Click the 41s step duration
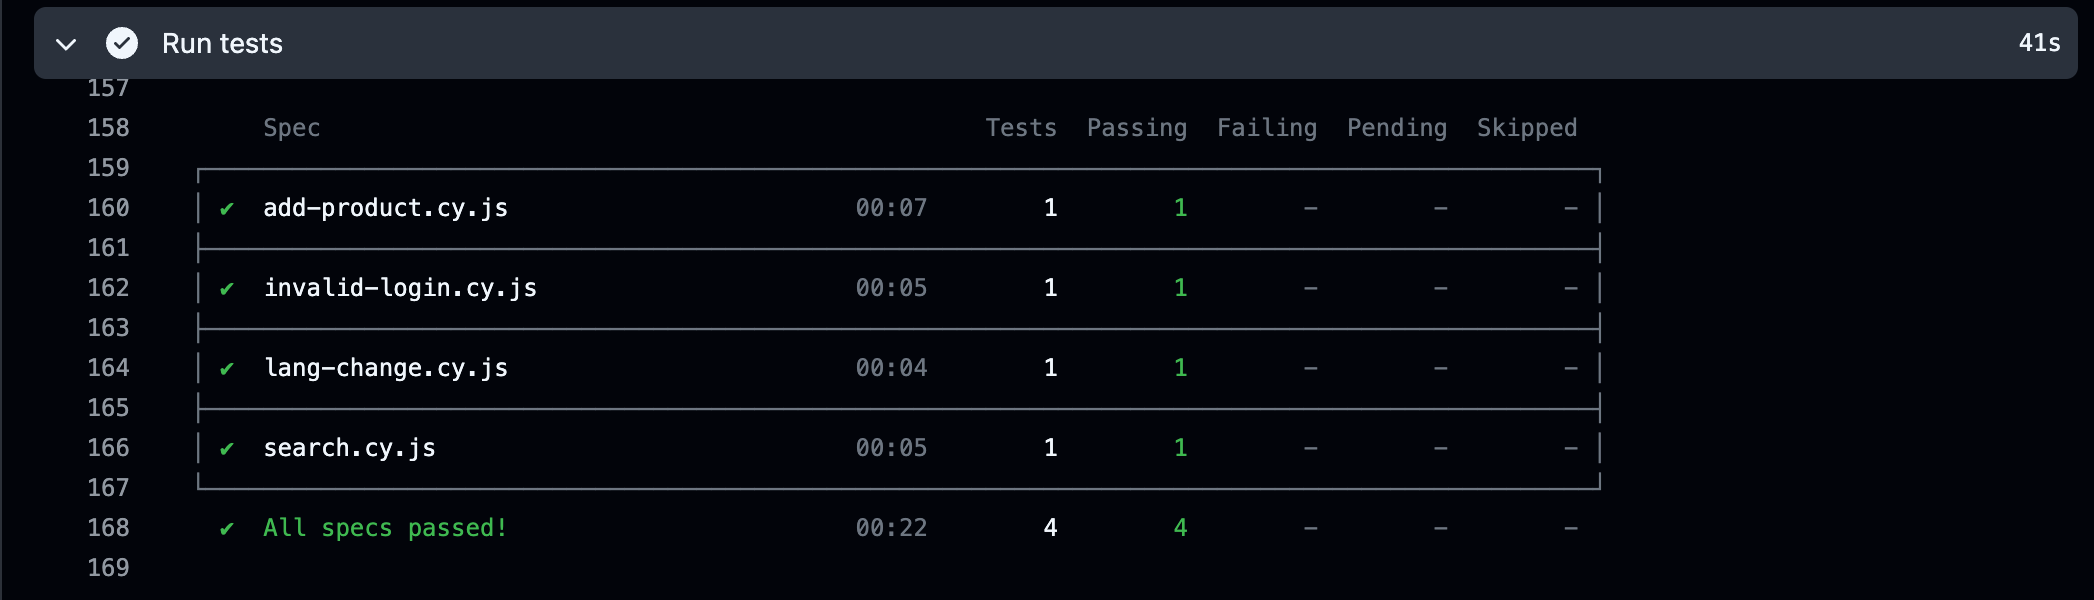This screenshot has width=2094, height=600. pos(2039,43)
